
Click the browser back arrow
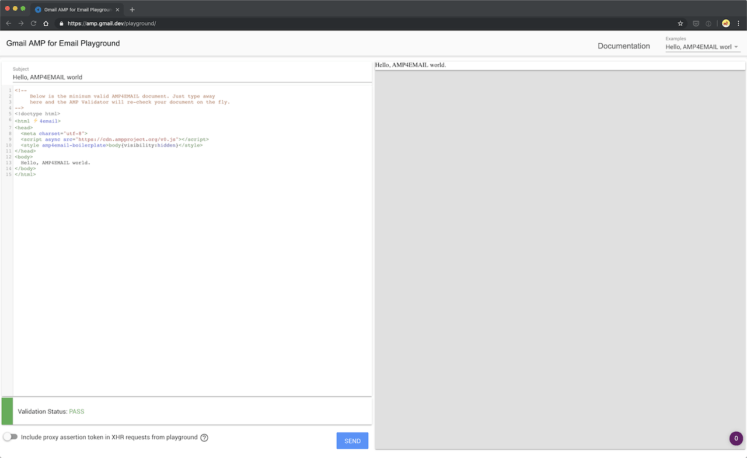[8, 23]
